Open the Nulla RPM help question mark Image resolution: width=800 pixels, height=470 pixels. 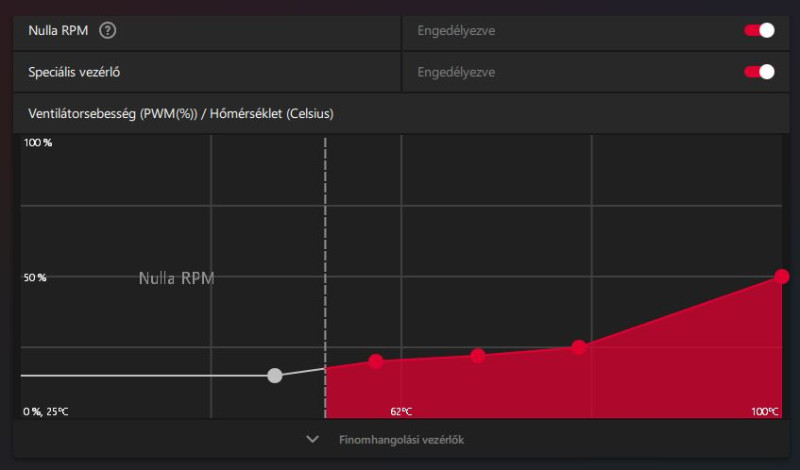(x=107, y=31)
